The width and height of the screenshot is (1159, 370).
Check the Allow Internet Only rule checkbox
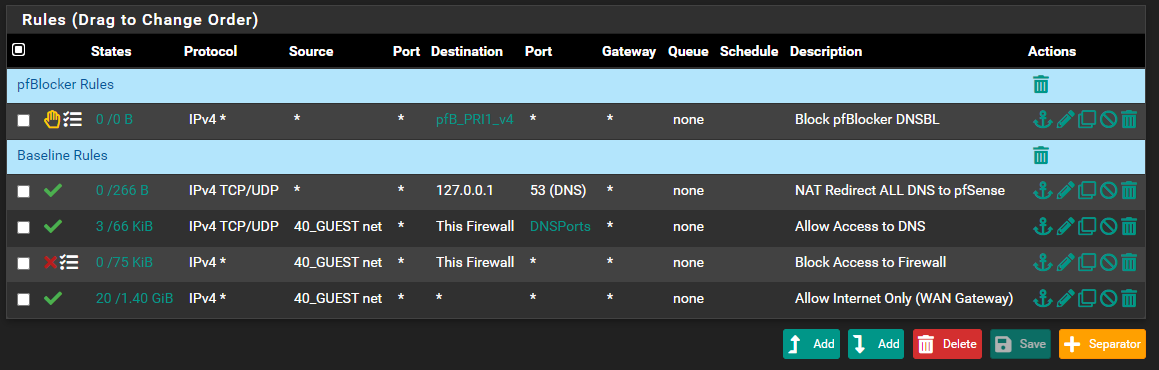24,299
